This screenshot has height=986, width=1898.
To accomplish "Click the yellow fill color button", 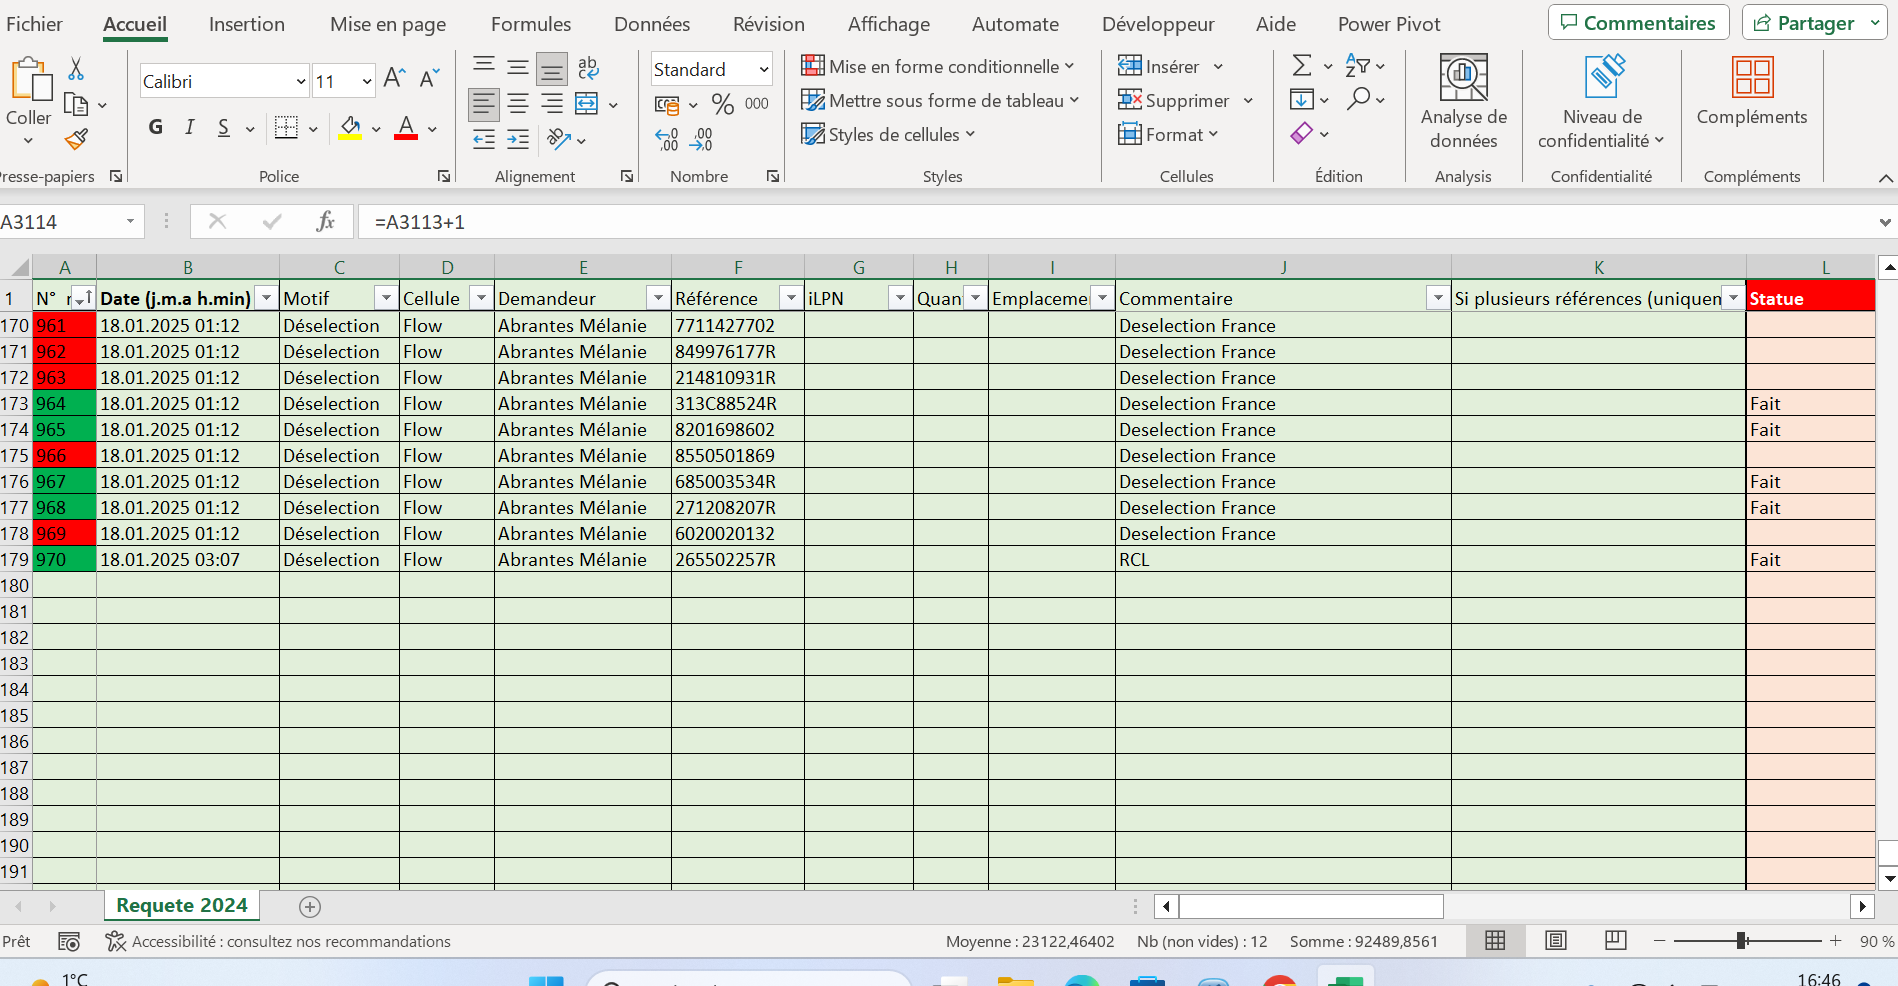I will coord(350,128).
